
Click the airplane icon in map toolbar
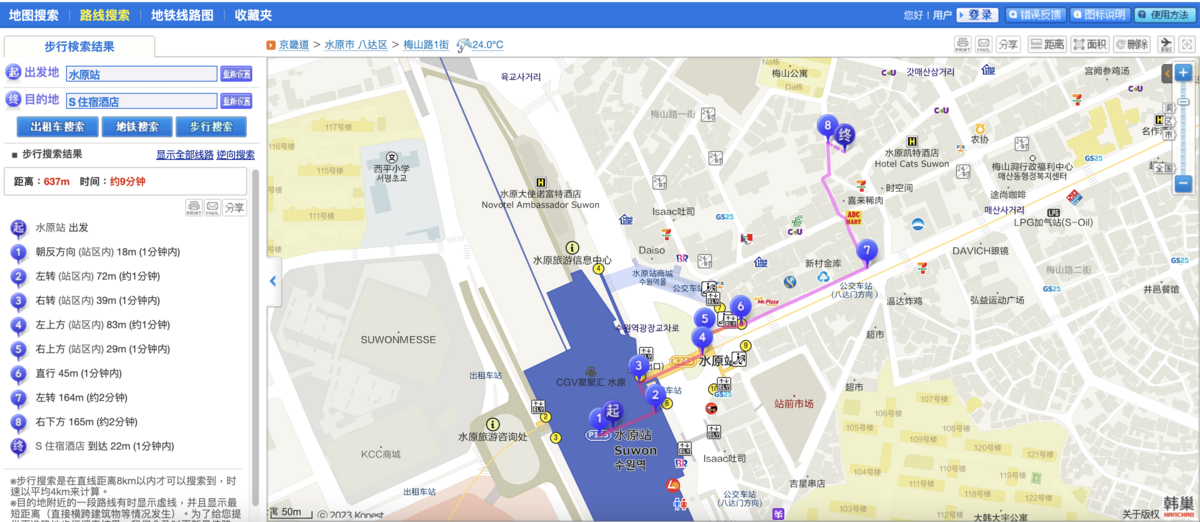tap(1166, 45)
